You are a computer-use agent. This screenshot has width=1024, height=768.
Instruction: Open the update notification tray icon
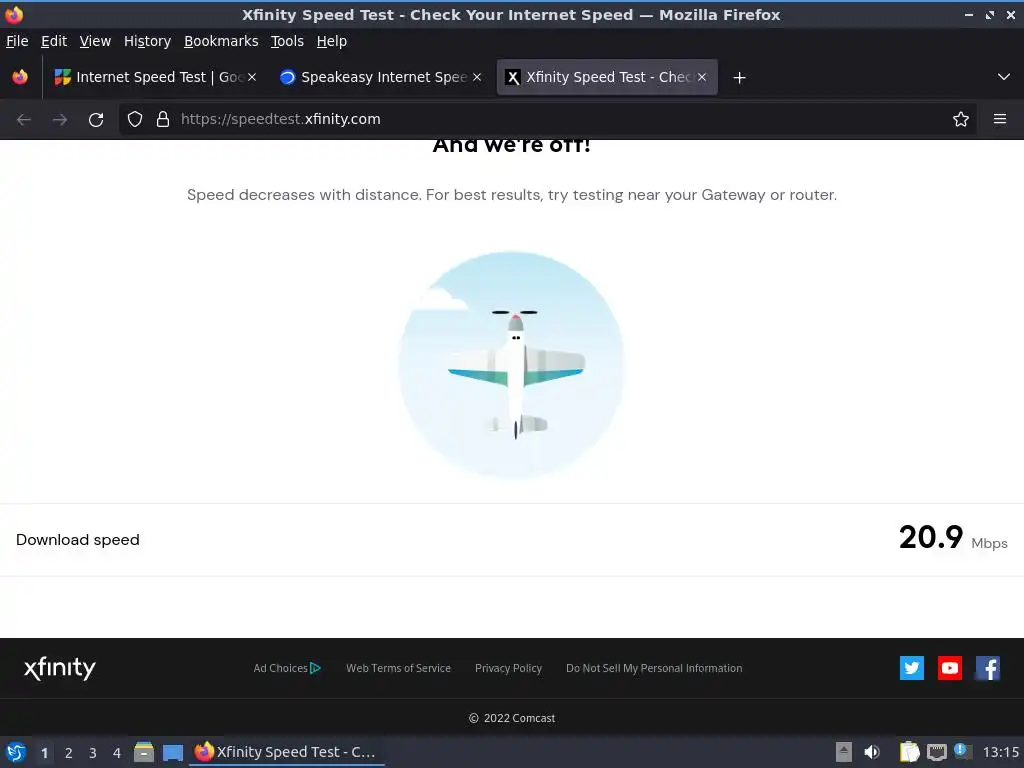963,751
